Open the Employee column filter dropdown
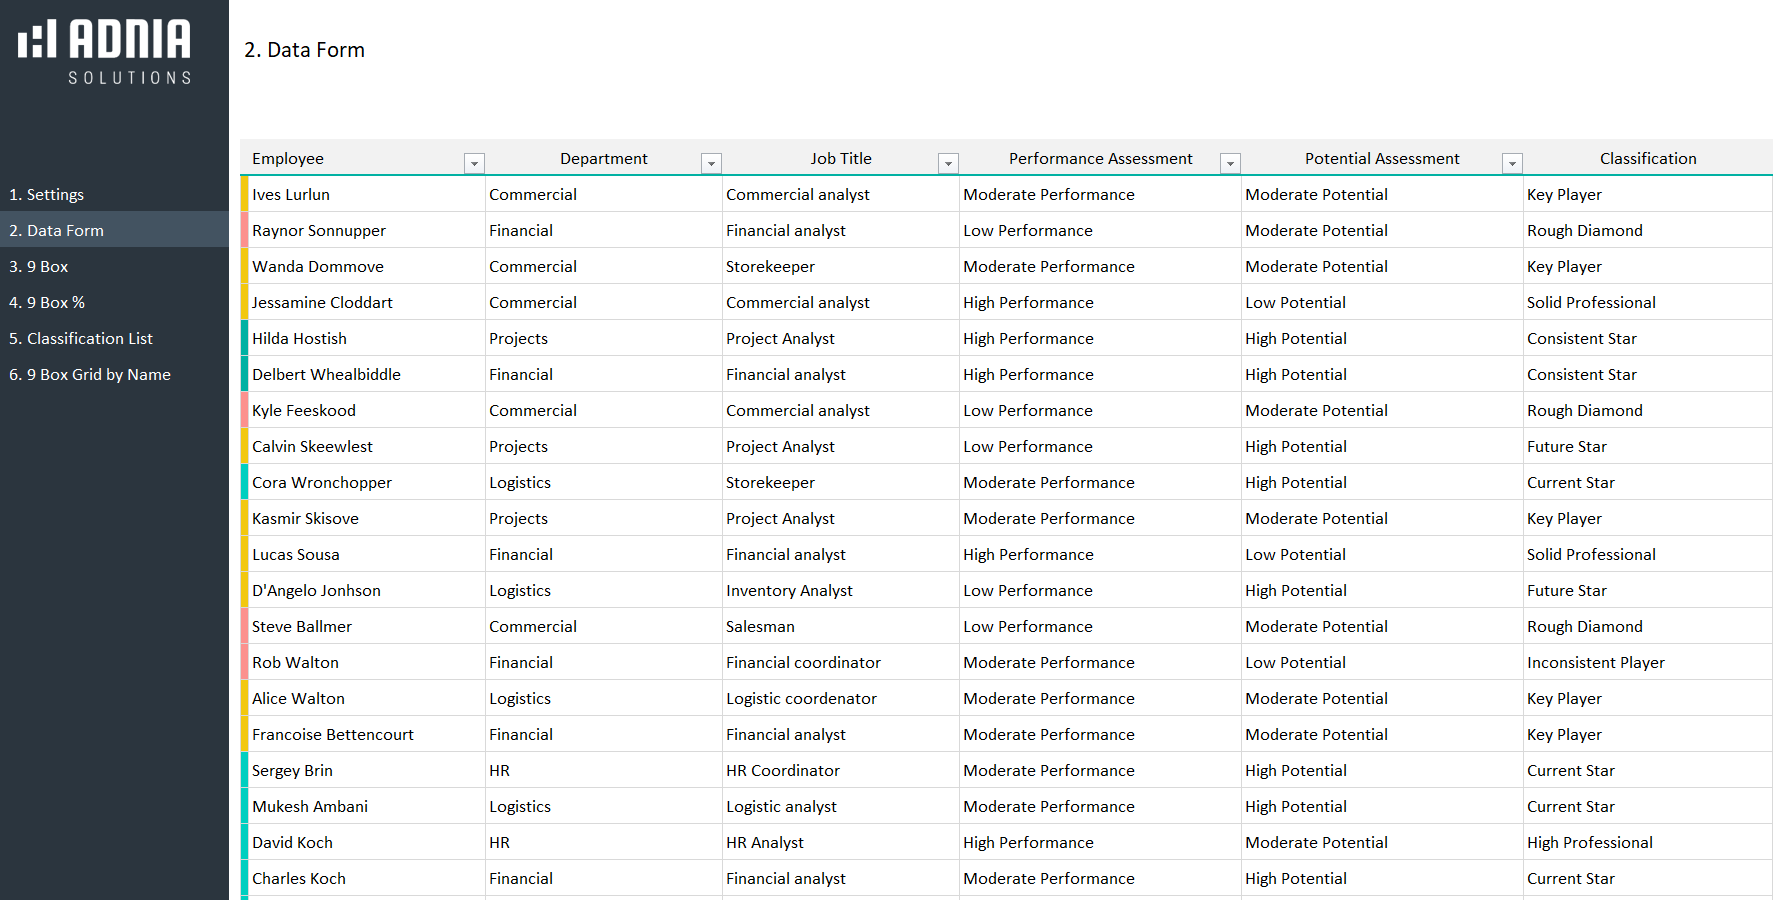 coord(474,163)
